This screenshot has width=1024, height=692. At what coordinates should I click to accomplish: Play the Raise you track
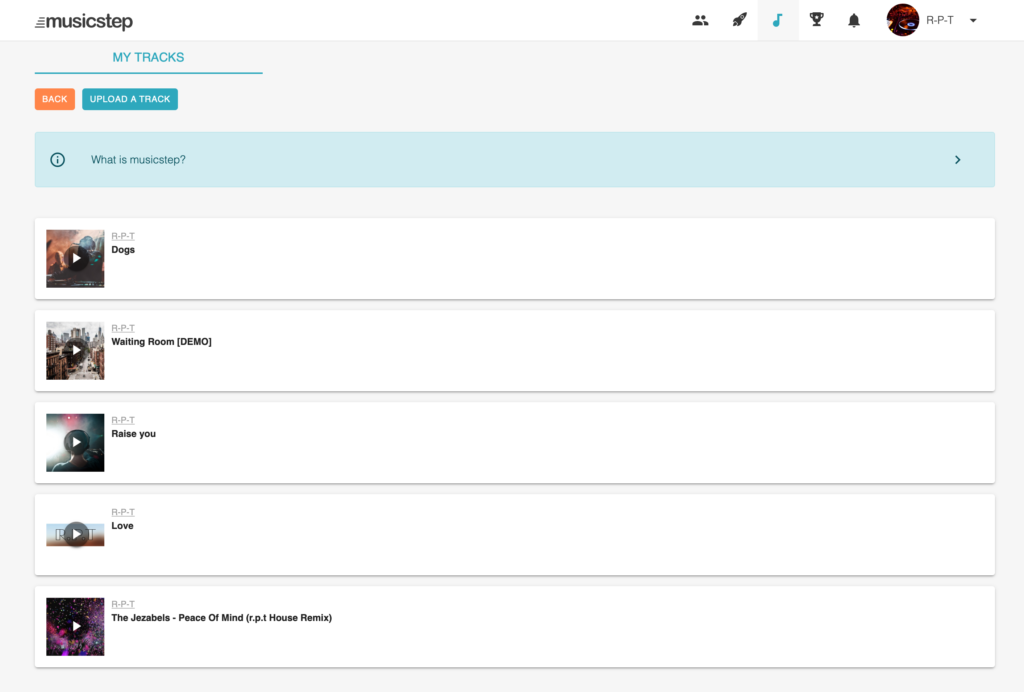coord(76,443)
